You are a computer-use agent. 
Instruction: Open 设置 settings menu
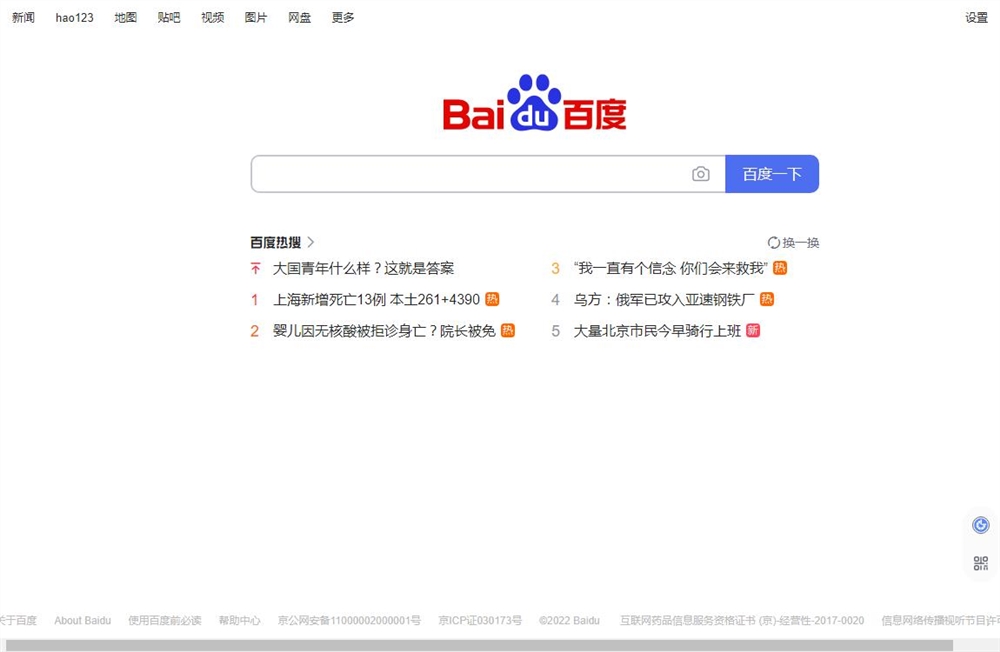[976, 18]
